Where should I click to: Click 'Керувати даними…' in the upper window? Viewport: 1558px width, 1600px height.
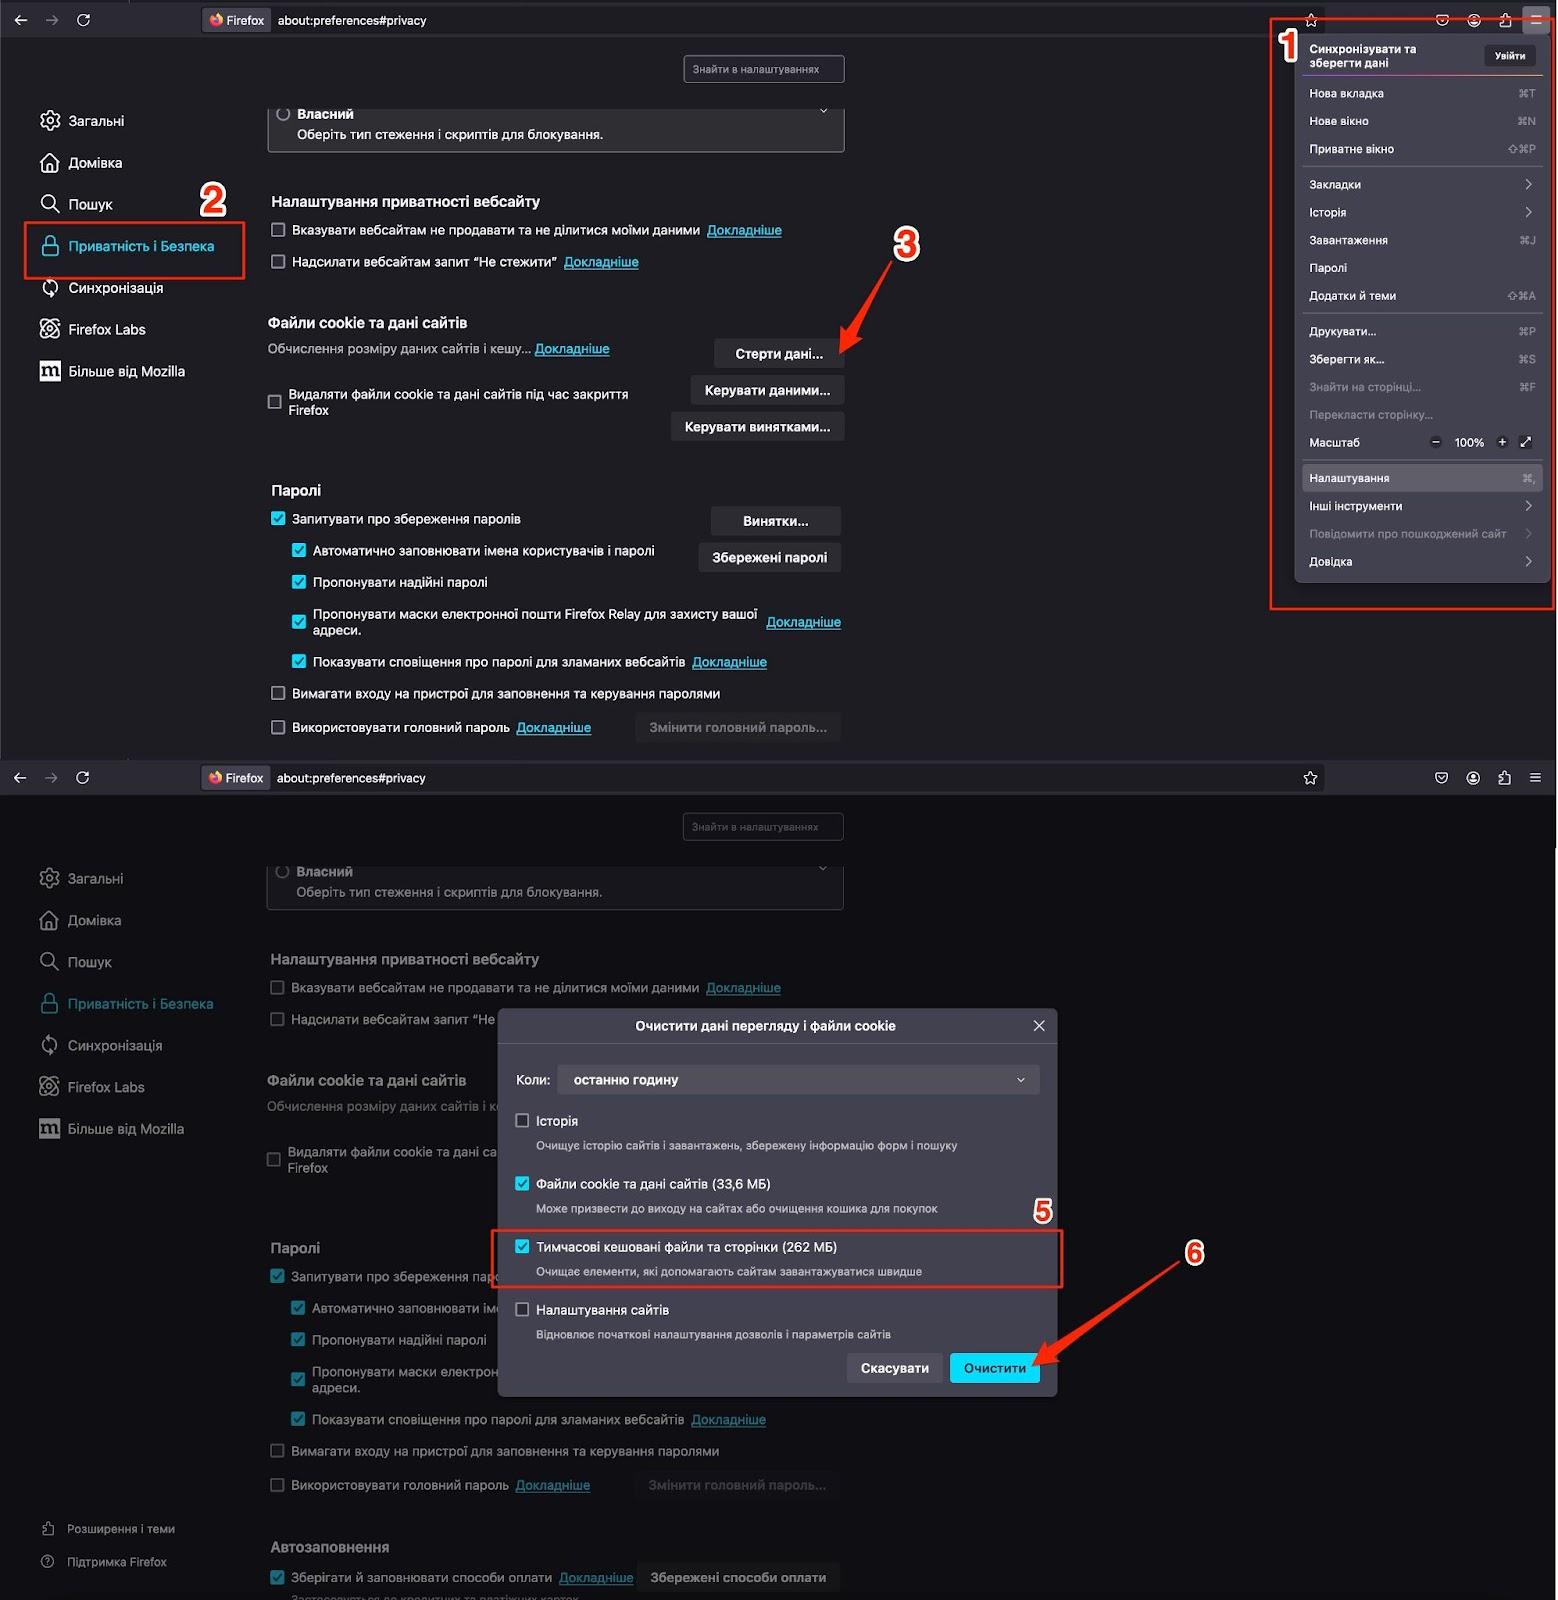point(767,390)
